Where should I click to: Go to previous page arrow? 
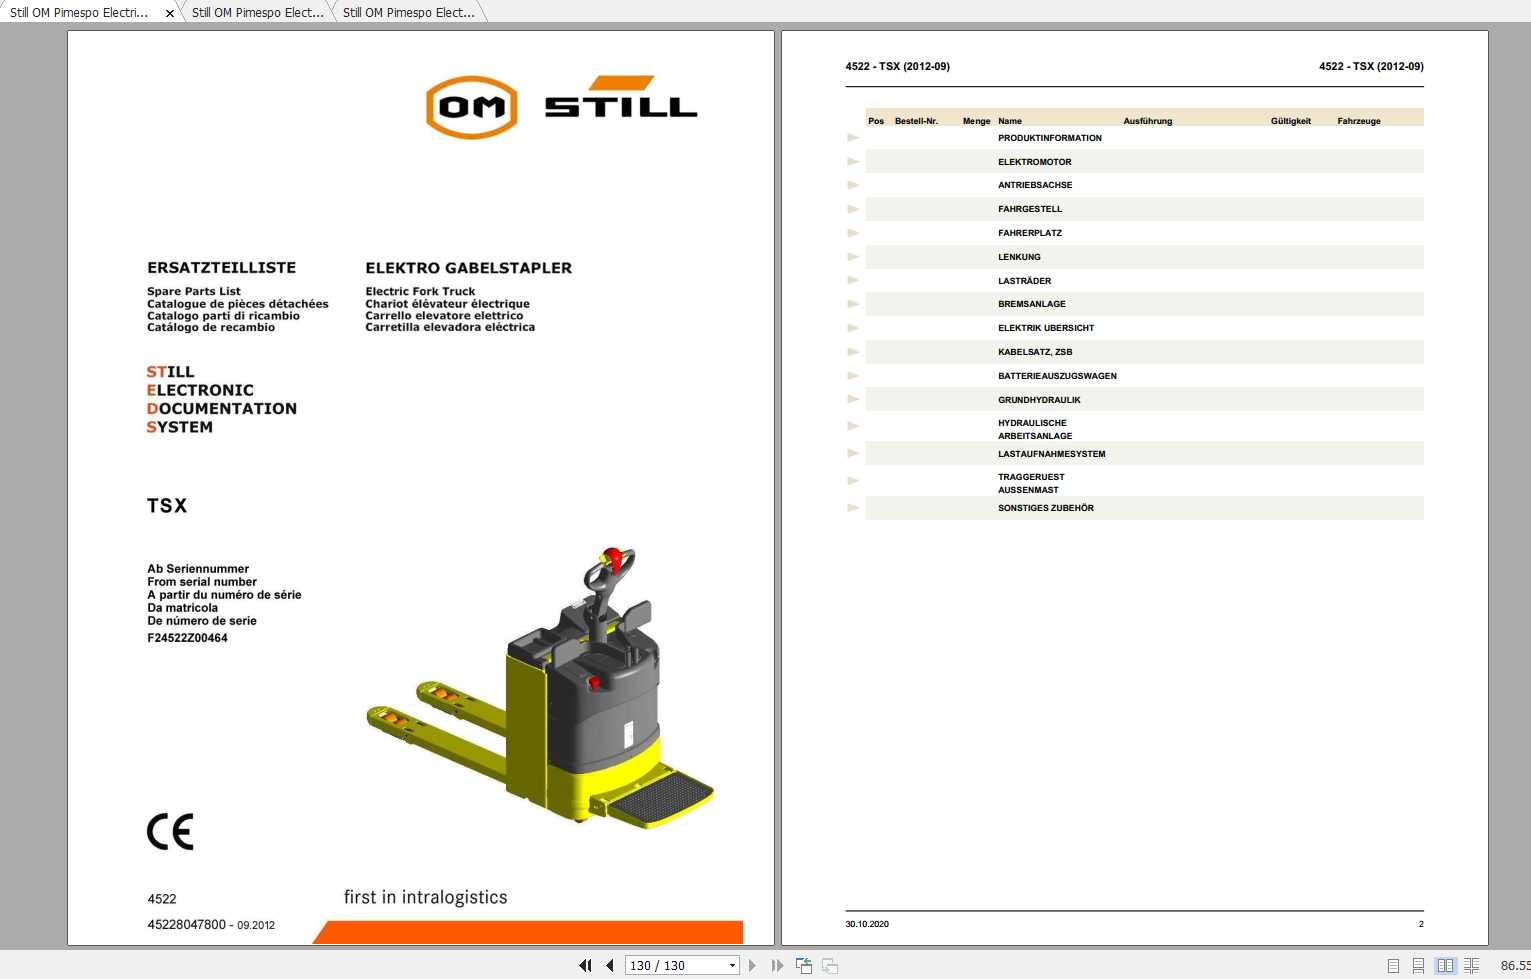click(610, 965)
